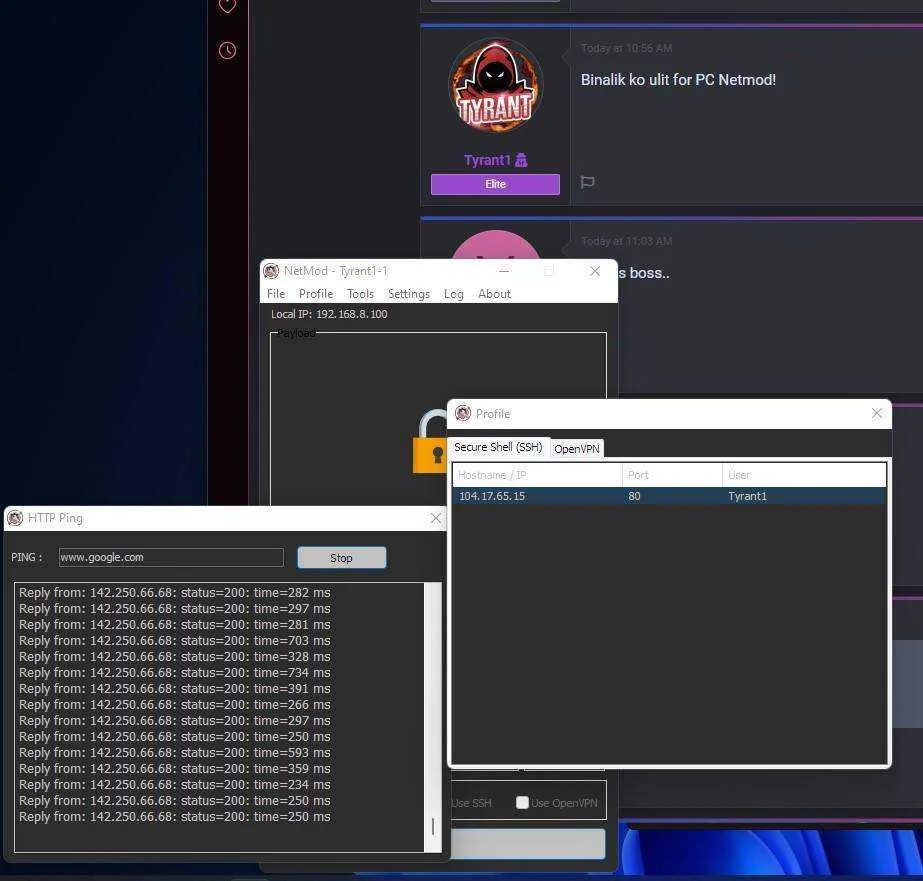Click the NetMod icon in Profile title bar
The height and width of the screenshot is (881, 923).
click(463, 413)
